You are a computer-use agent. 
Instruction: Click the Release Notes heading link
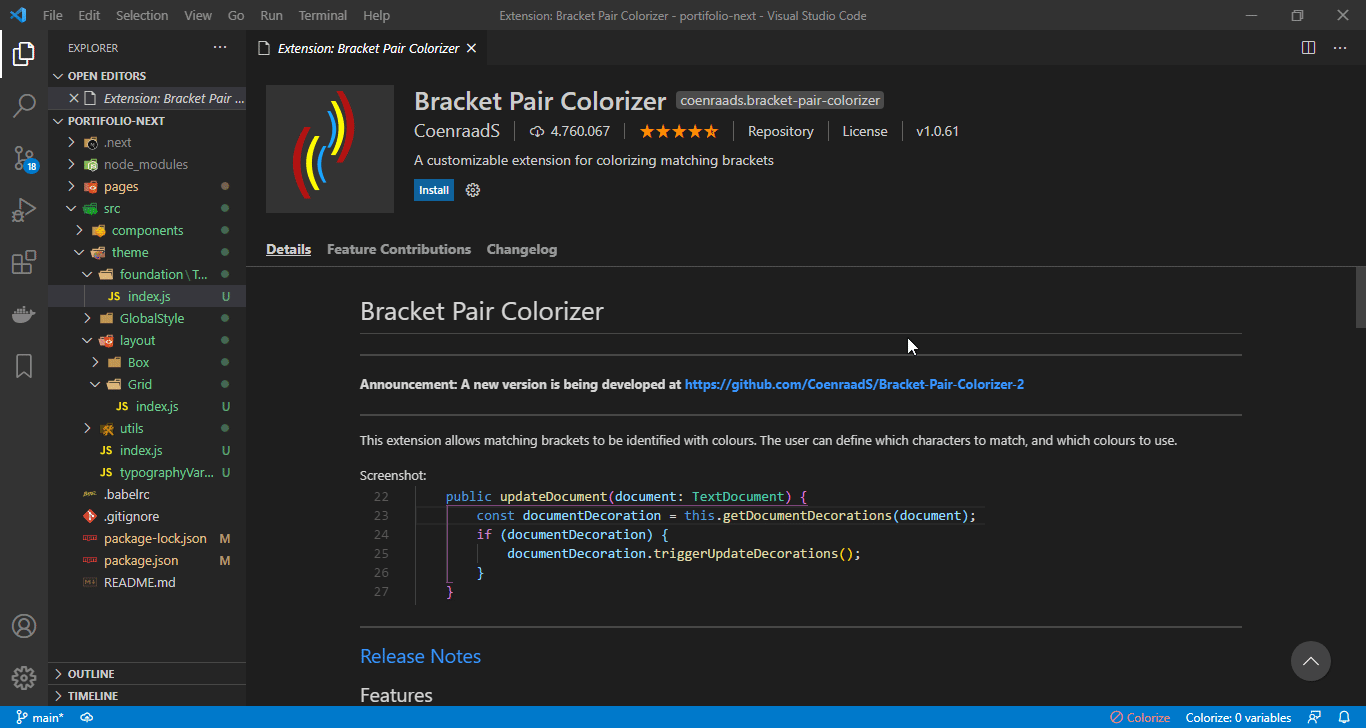pyautogui.click(x=420, y=656)
